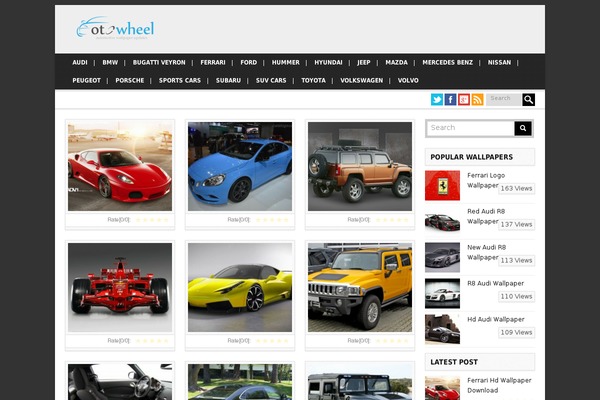Rate the yellow Hummer wallpaper with stars
Screen dimensions: 600x400
tap(392, 341)
